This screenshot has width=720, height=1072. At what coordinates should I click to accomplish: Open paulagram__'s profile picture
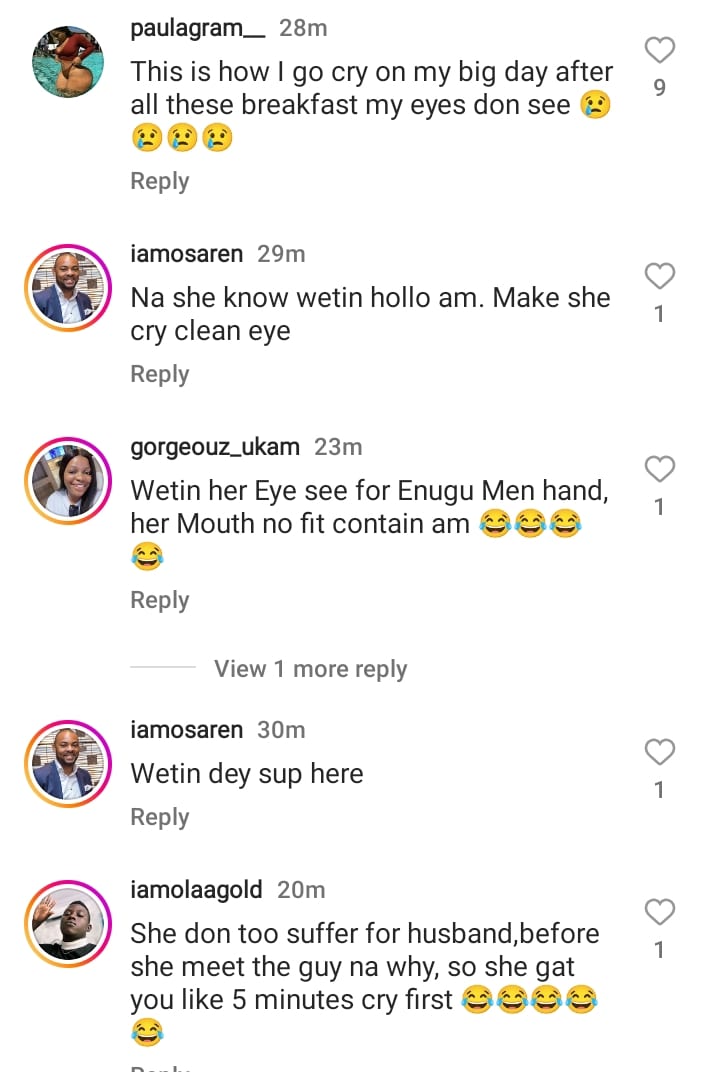pyautogui.click(x=68, y=62)
